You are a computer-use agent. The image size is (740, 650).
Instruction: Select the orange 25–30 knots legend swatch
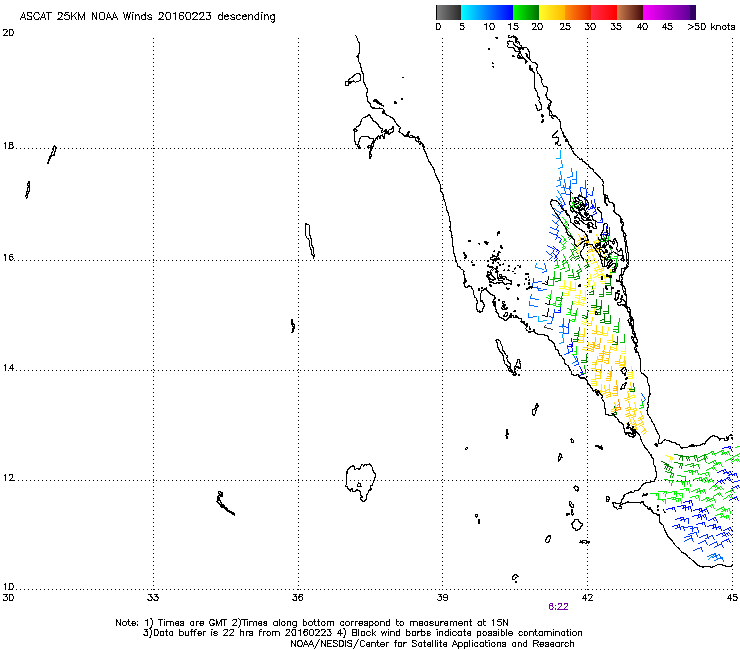[578, 12]
